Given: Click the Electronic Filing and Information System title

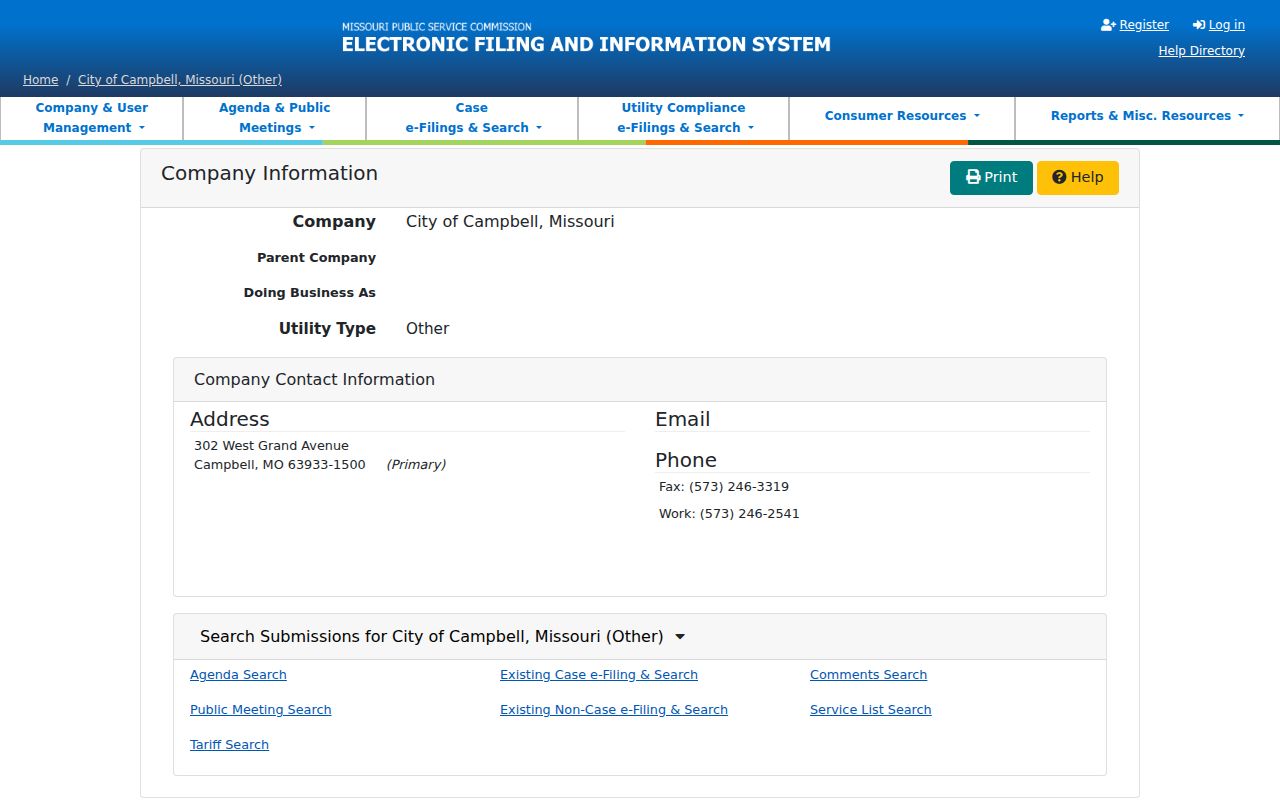Looking at the screenshot, I should point(586,45).
